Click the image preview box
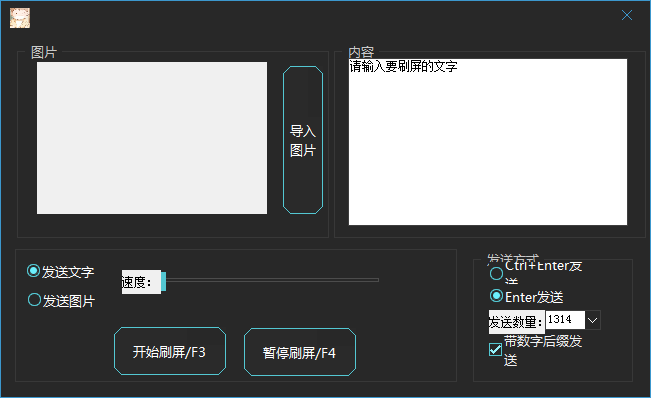 pyautogui.click(x=152, y=138)
